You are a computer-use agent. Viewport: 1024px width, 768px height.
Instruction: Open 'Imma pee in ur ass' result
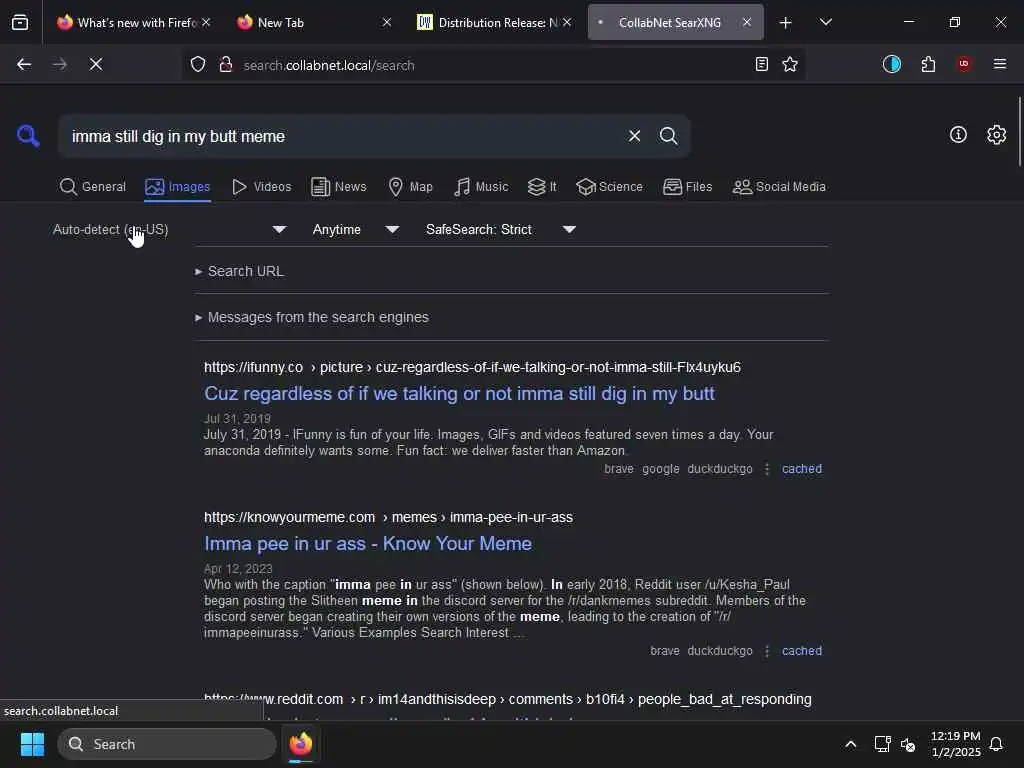point(368,544)
